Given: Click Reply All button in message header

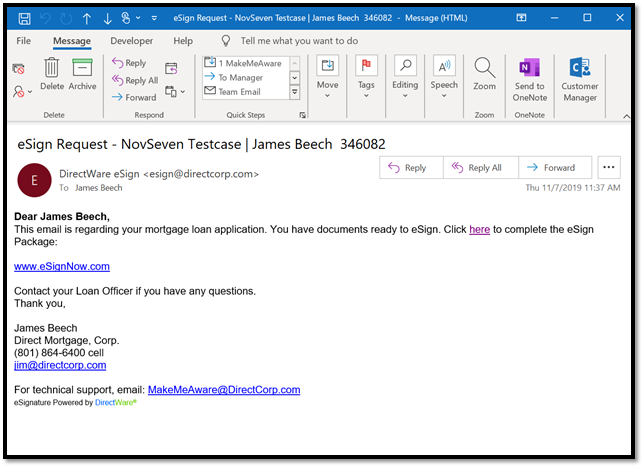Looking at the screenshot, I should click(x=481, y=167).
